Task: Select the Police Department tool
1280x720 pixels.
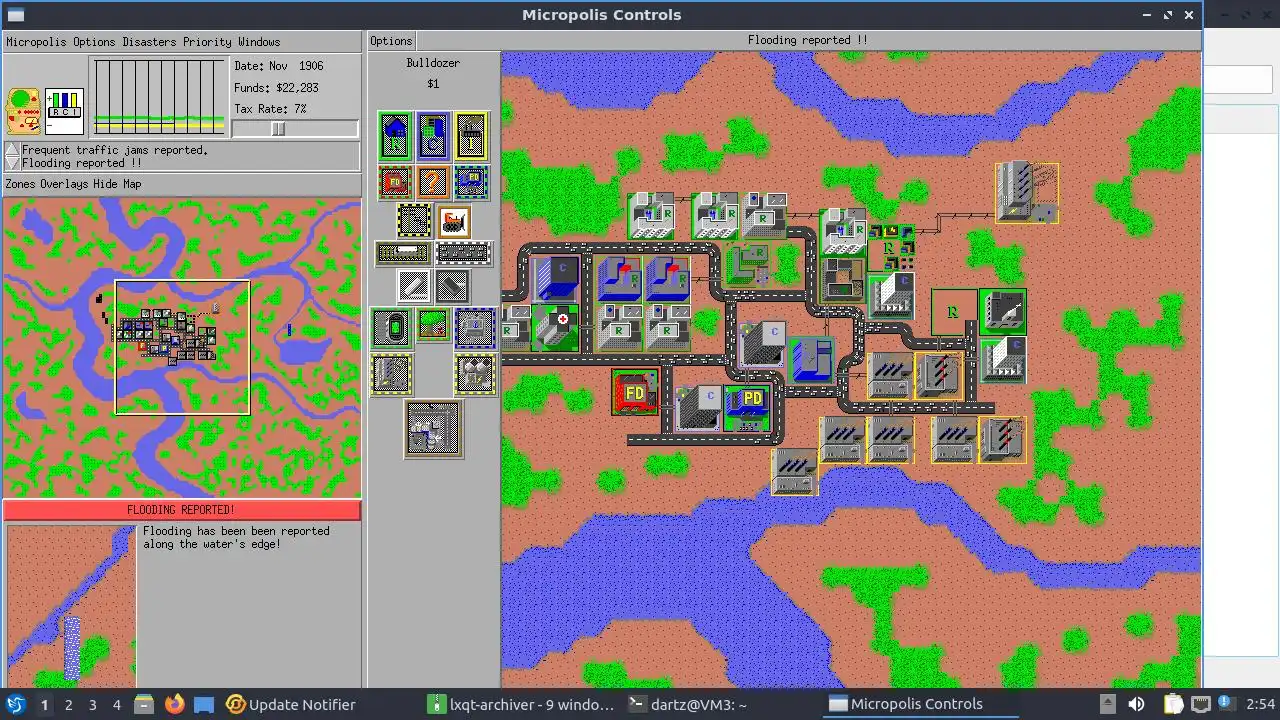Action: click(471, 182)
